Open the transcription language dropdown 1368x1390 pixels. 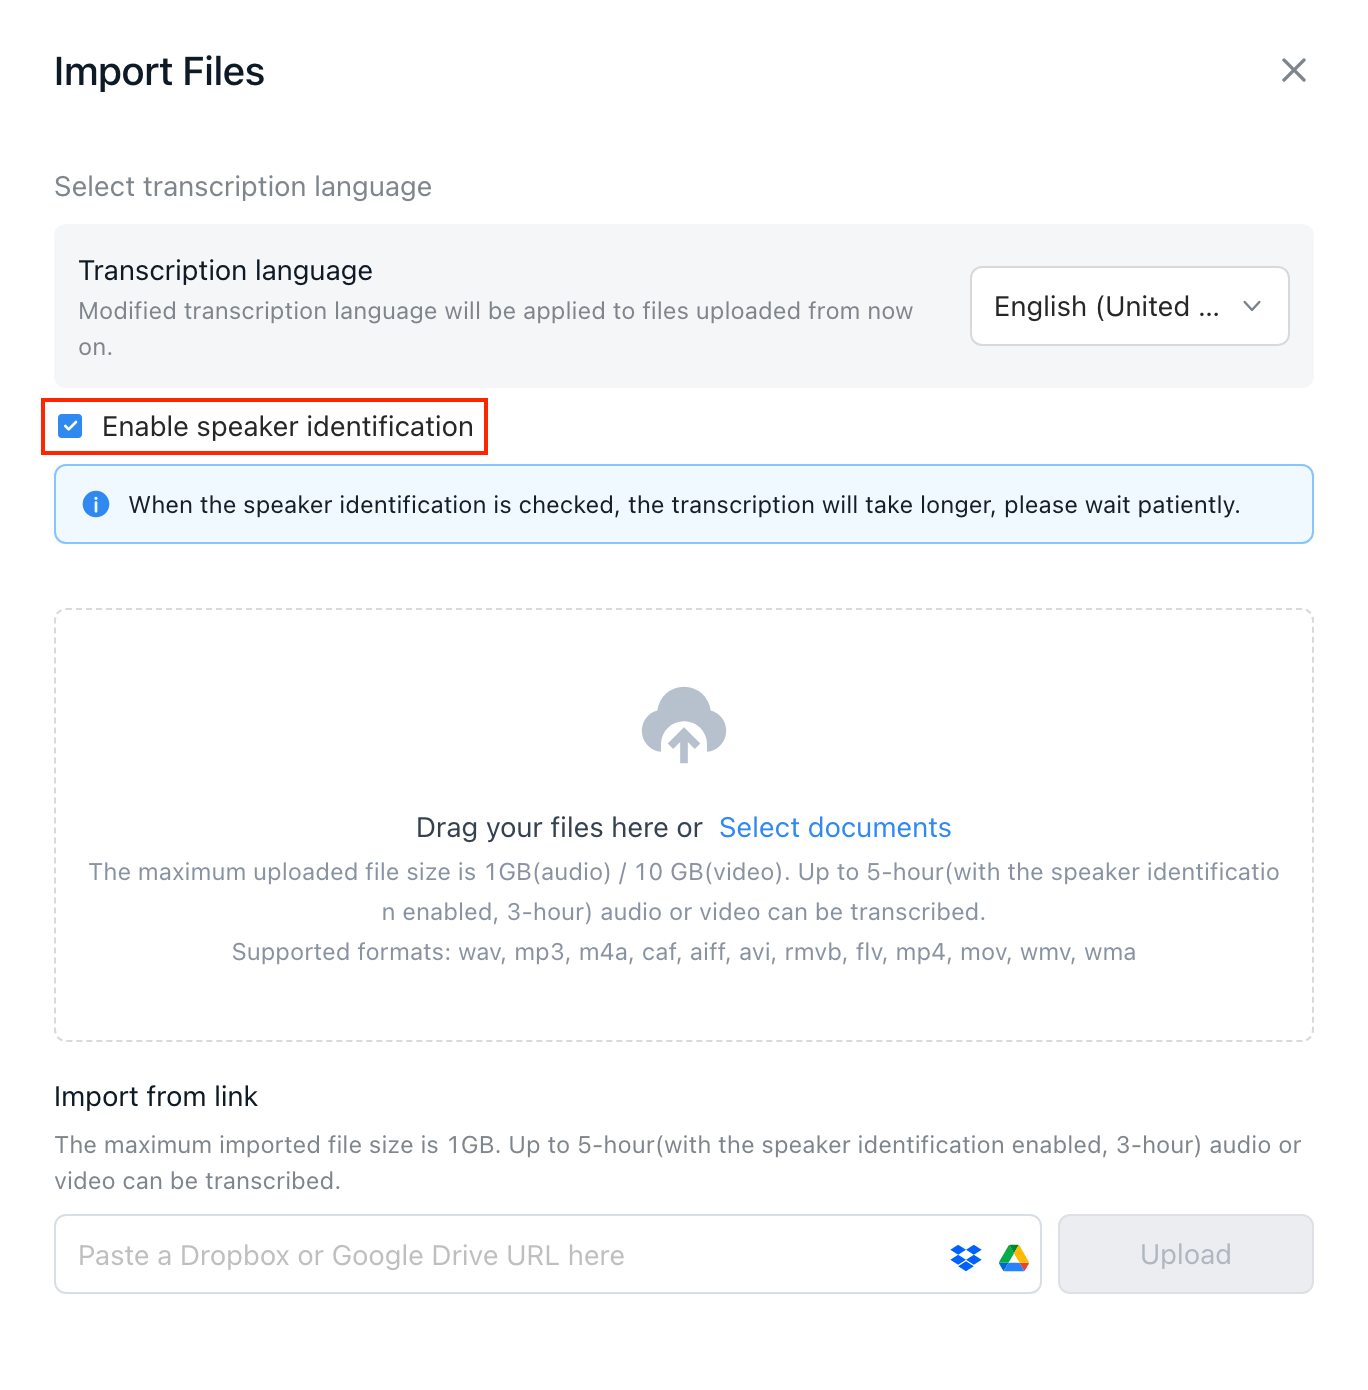1129,306
